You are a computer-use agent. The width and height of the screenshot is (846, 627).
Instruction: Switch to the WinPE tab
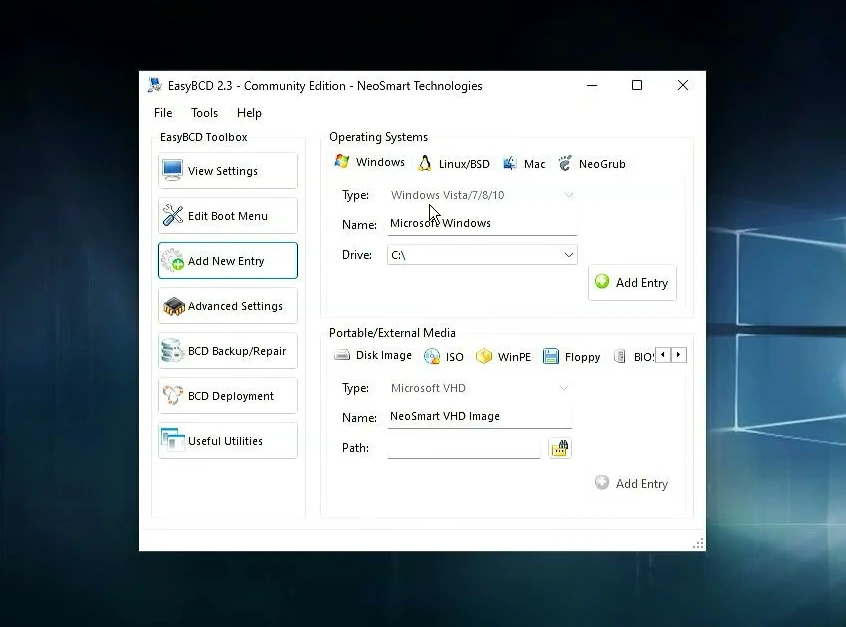click(x=503, y=357)
